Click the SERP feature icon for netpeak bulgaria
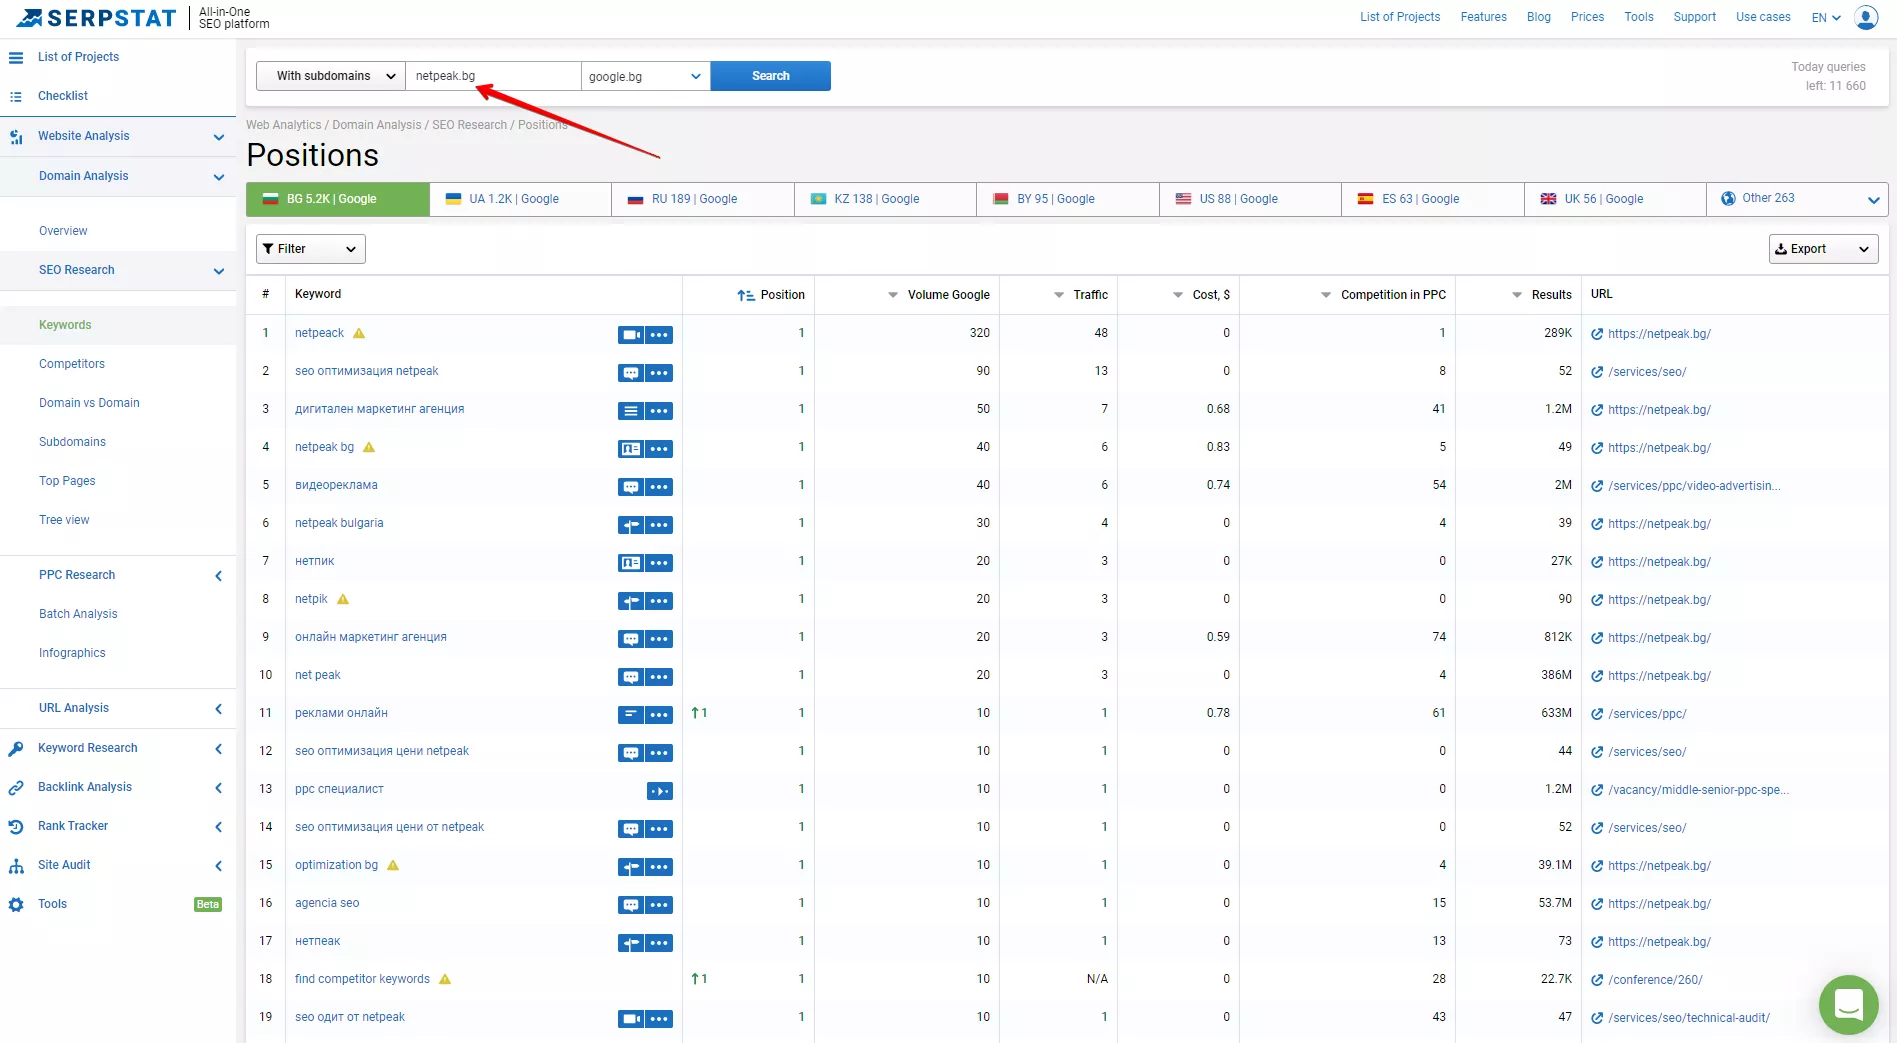The width and height of the screenshot is (1897, 1043). click(x=631, y=525)
